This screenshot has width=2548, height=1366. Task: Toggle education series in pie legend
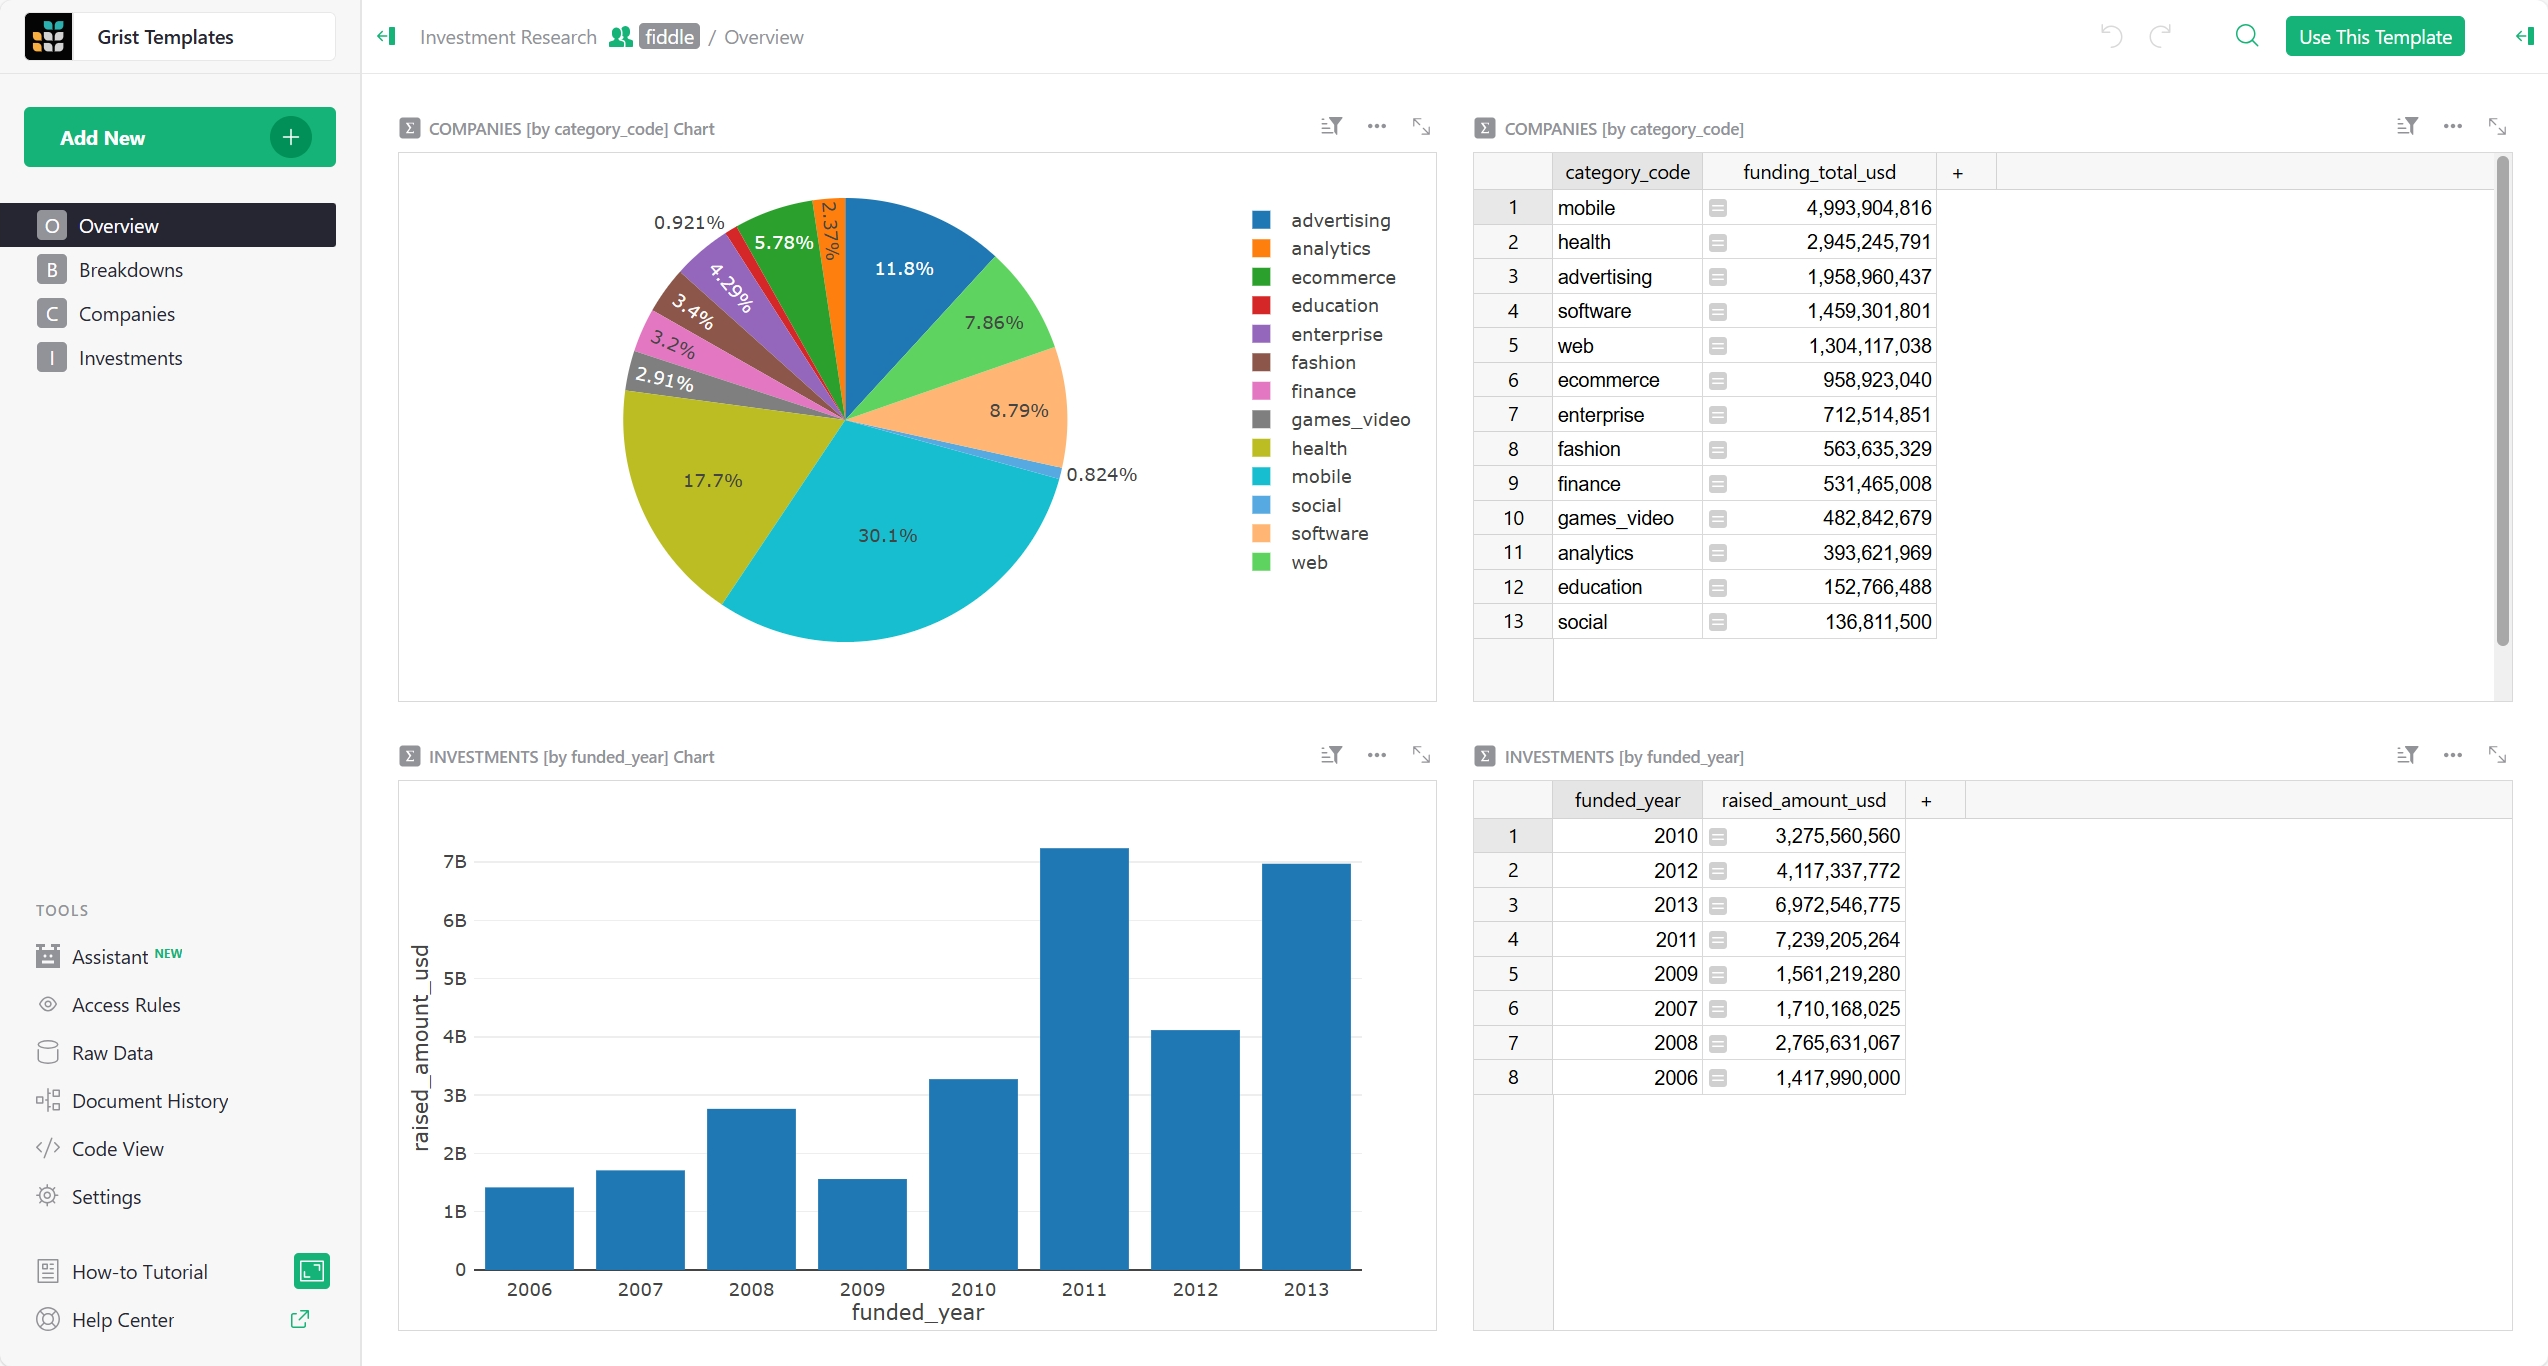[x=1333, y=306]
